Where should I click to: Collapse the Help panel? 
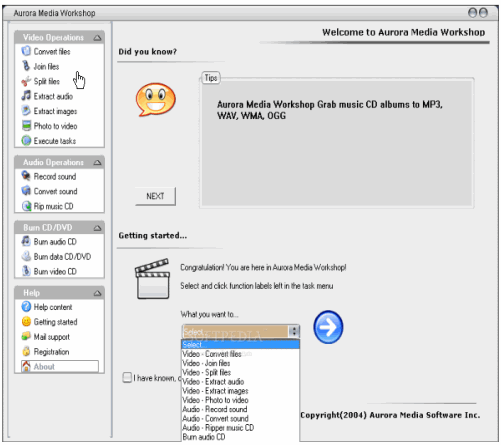(97, 293)
